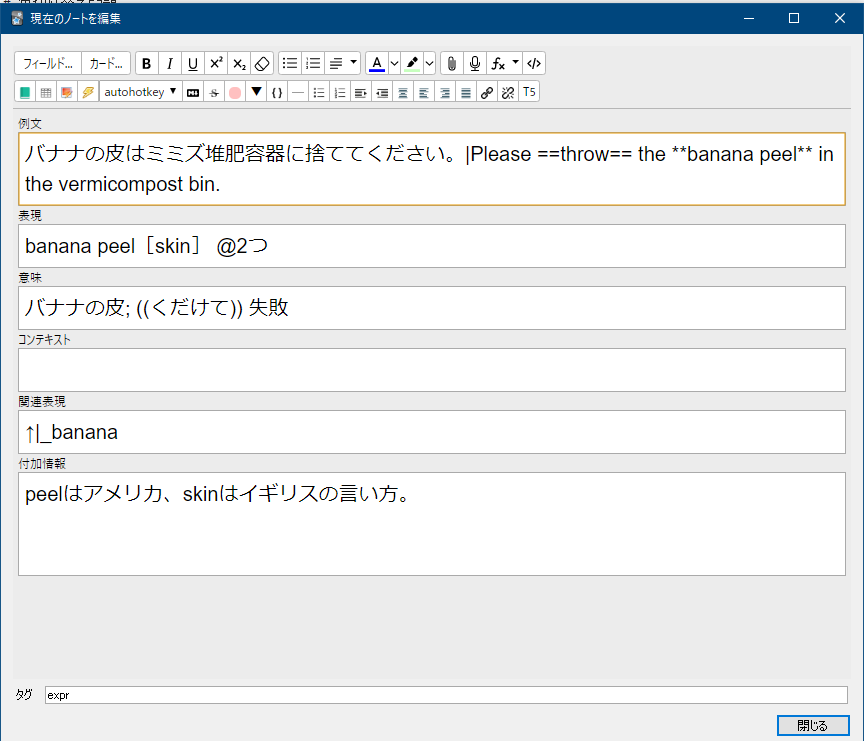Click into the 例文 example sentence field
Viewport: 864px width, 741px height.
(432, 169)
